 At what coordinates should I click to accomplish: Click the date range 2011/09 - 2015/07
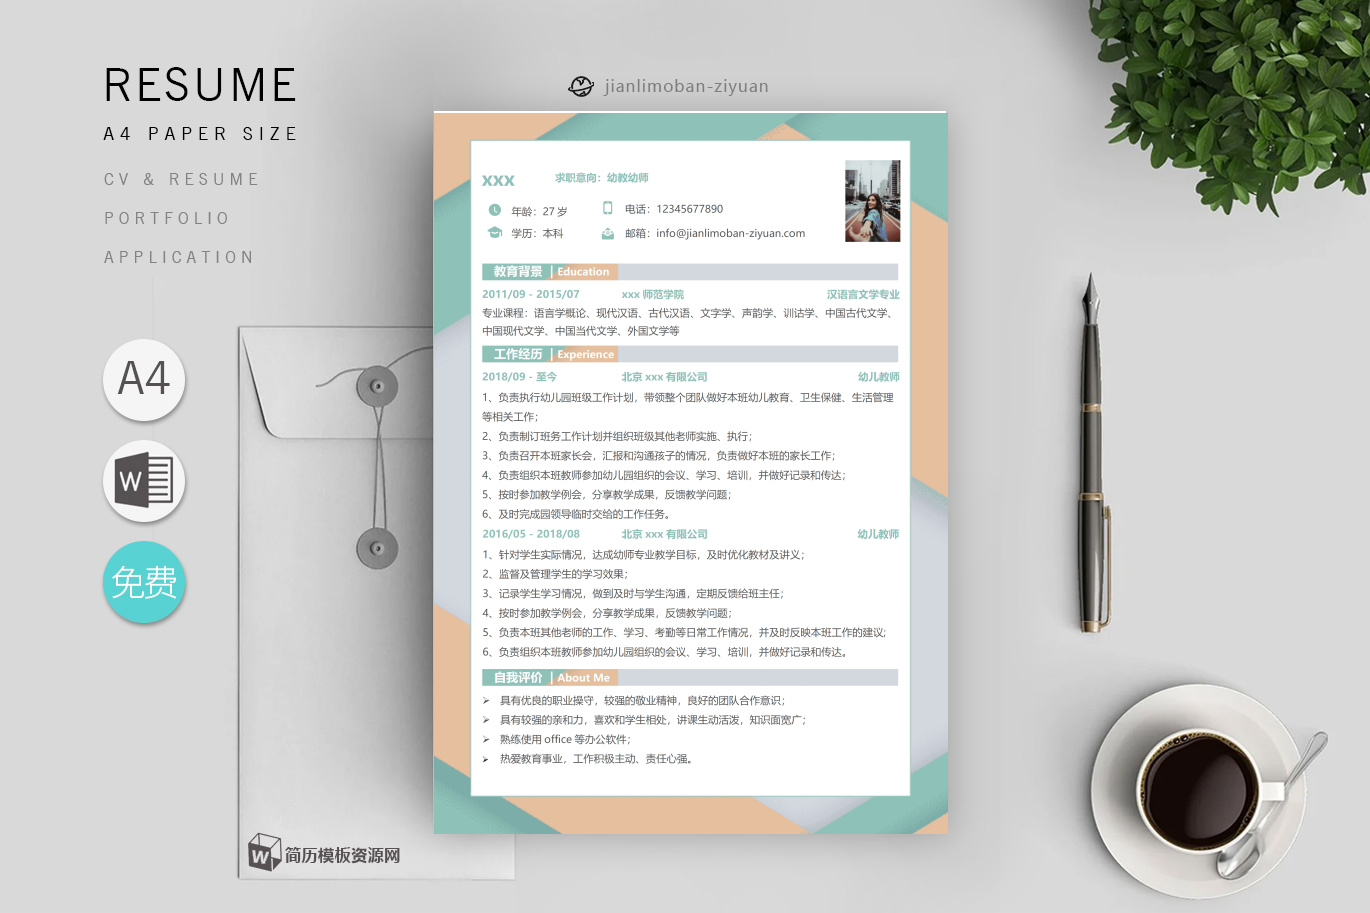[530, 294]
